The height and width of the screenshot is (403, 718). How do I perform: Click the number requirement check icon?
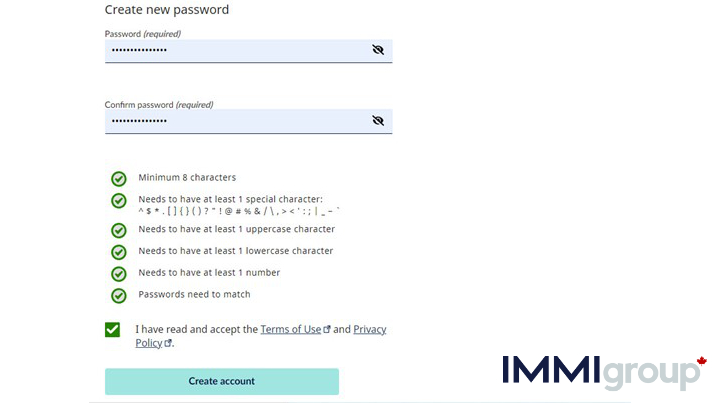(119, 274)
